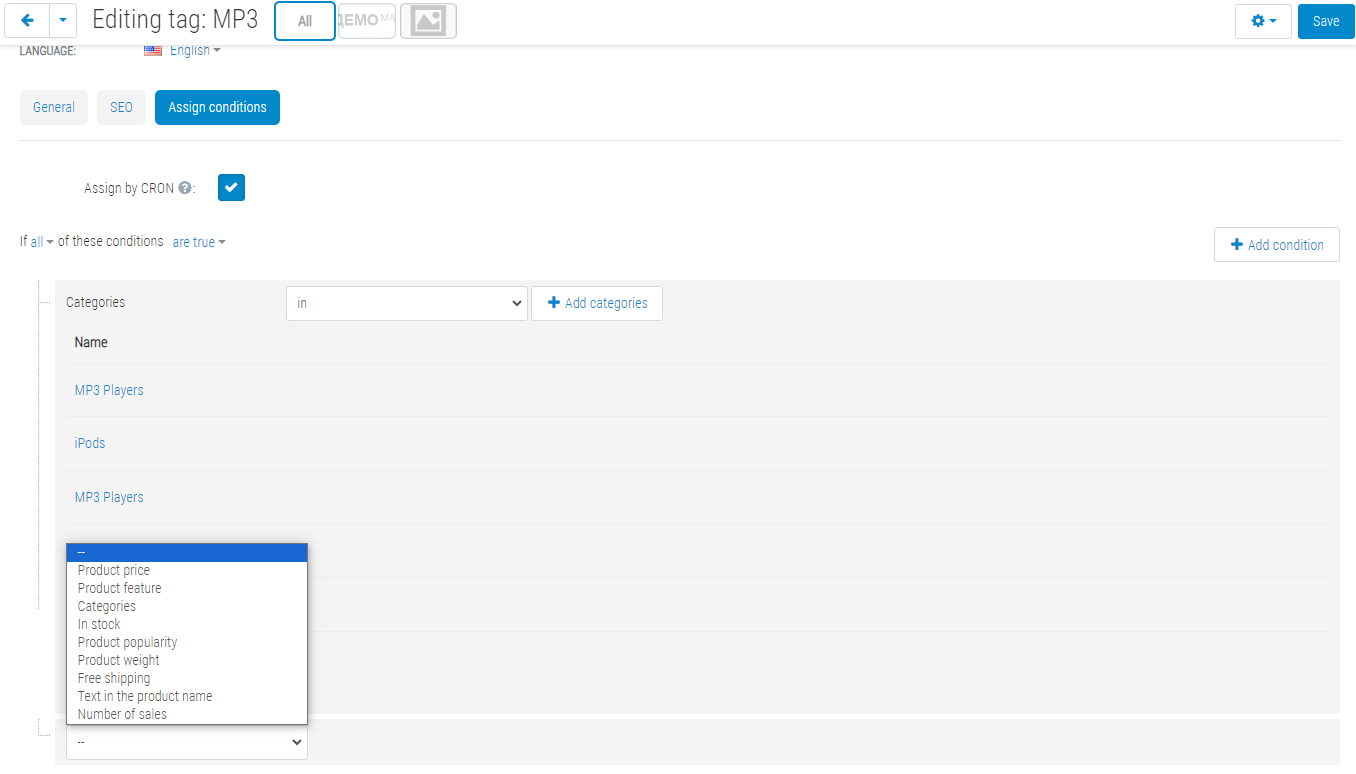Click the Name column header

click(91, 342)
